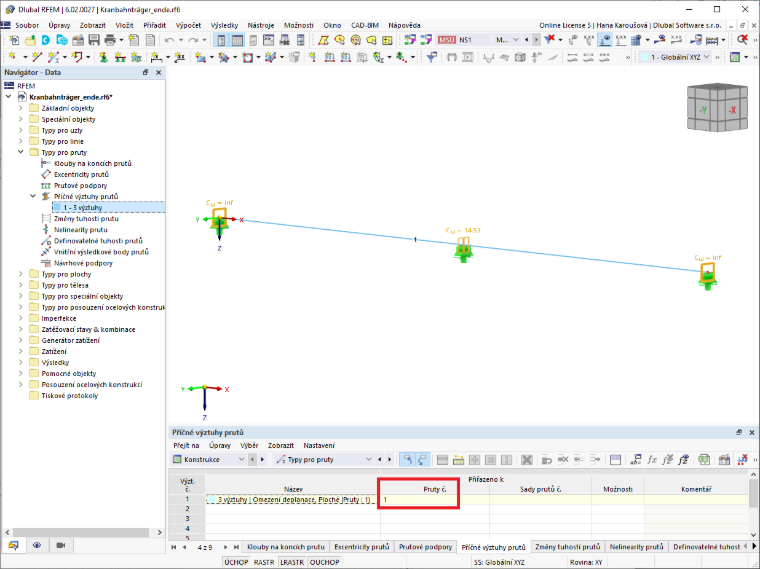Click the save diskette icon

(94, 40)
